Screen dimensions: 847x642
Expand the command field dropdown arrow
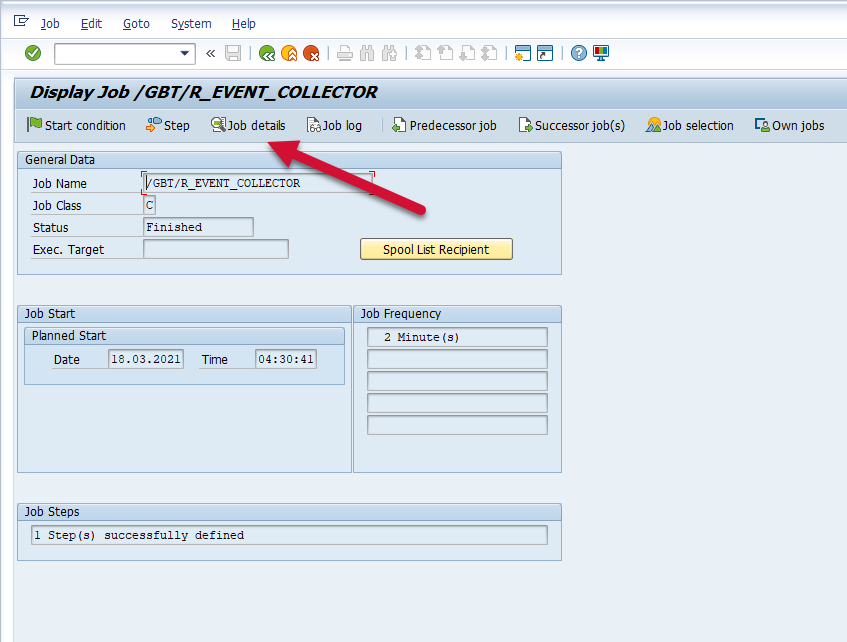click(185, 53)
